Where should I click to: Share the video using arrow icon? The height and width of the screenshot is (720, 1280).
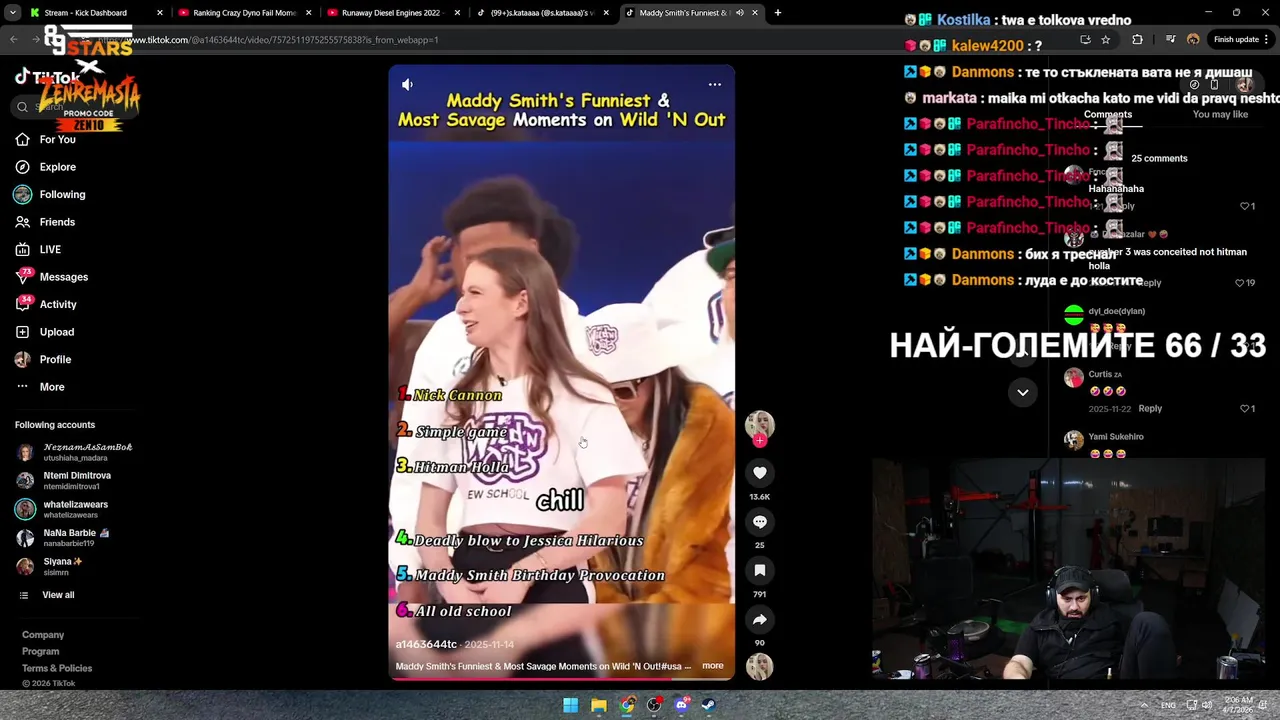tap(760, 619)
